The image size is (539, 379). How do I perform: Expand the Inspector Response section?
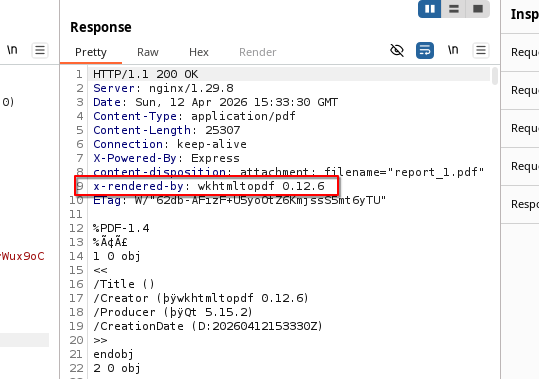pos(520,204)
